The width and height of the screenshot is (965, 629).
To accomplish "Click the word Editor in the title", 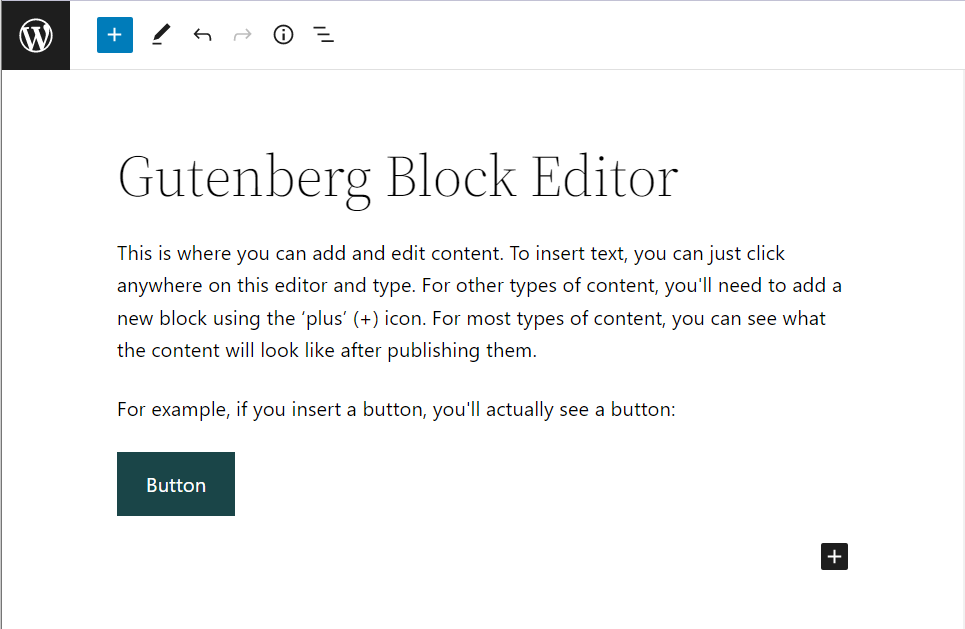I will [x=605, y=177].
